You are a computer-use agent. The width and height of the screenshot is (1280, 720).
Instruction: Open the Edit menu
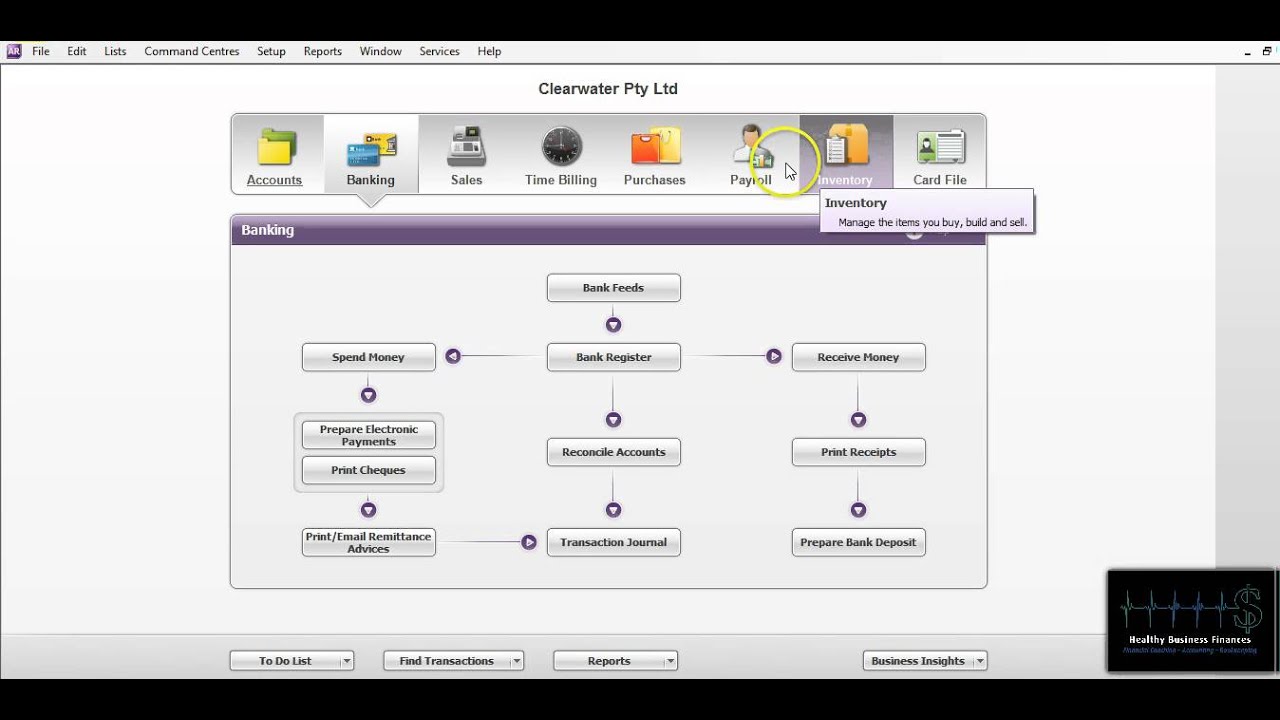click(77, 51)
